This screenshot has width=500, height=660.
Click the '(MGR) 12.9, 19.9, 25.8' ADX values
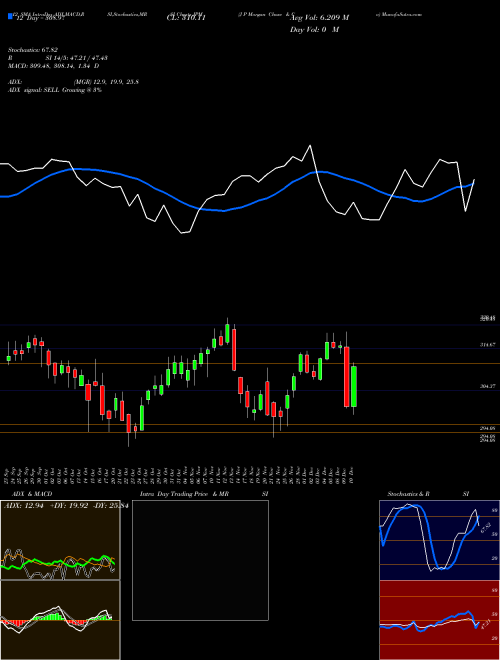pyautogui.click(x=106, y=82)
